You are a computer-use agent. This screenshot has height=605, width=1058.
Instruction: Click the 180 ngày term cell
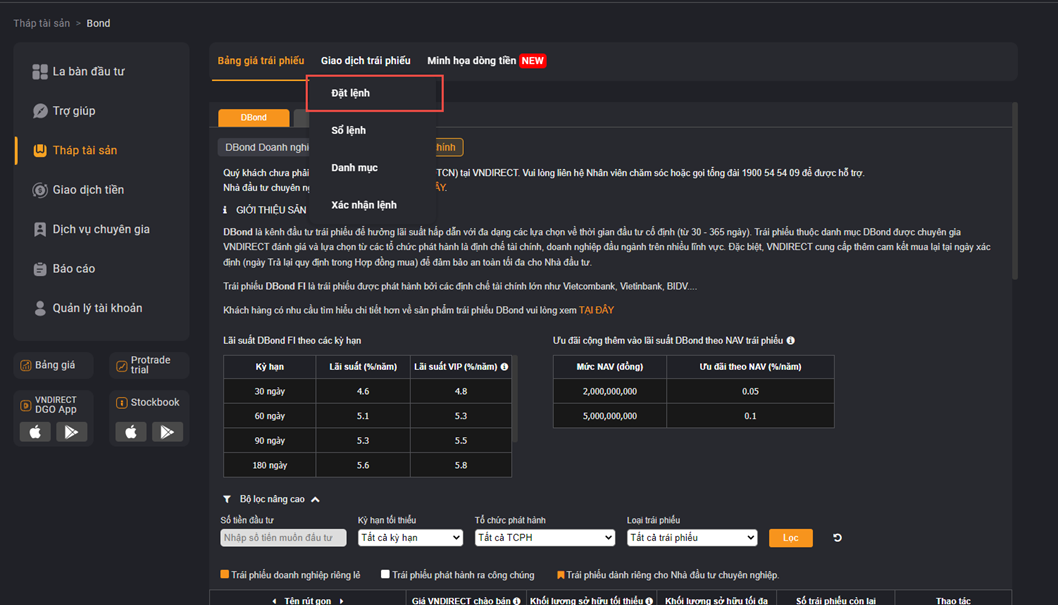270,465
